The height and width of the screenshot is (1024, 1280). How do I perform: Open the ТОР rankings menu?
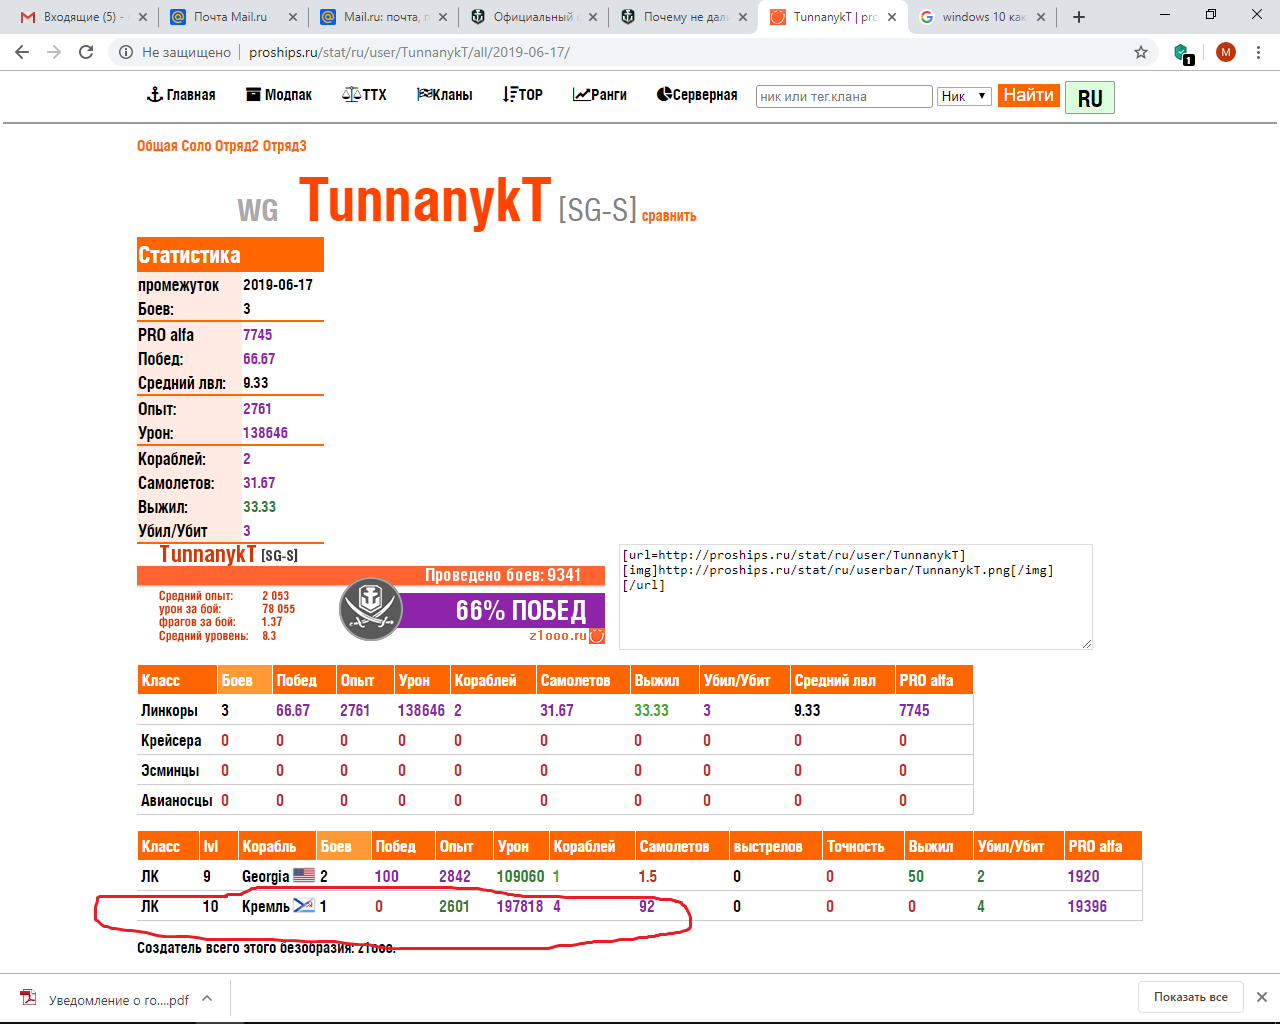click(x=523, y=95)
